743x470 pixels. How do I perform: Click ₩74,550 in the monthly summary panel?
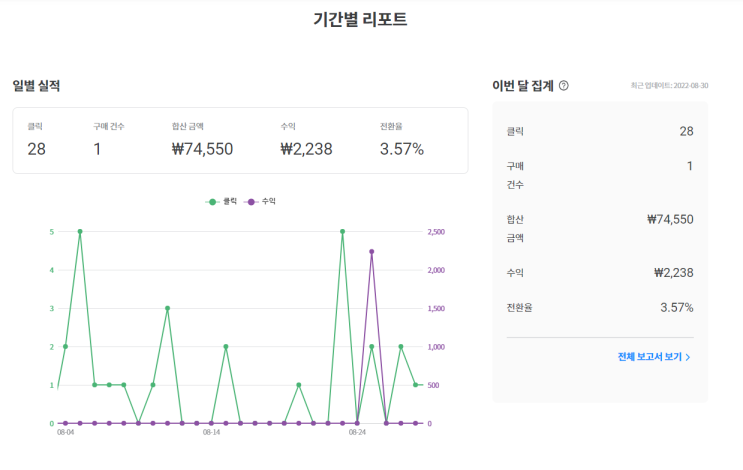coord(670,219)
